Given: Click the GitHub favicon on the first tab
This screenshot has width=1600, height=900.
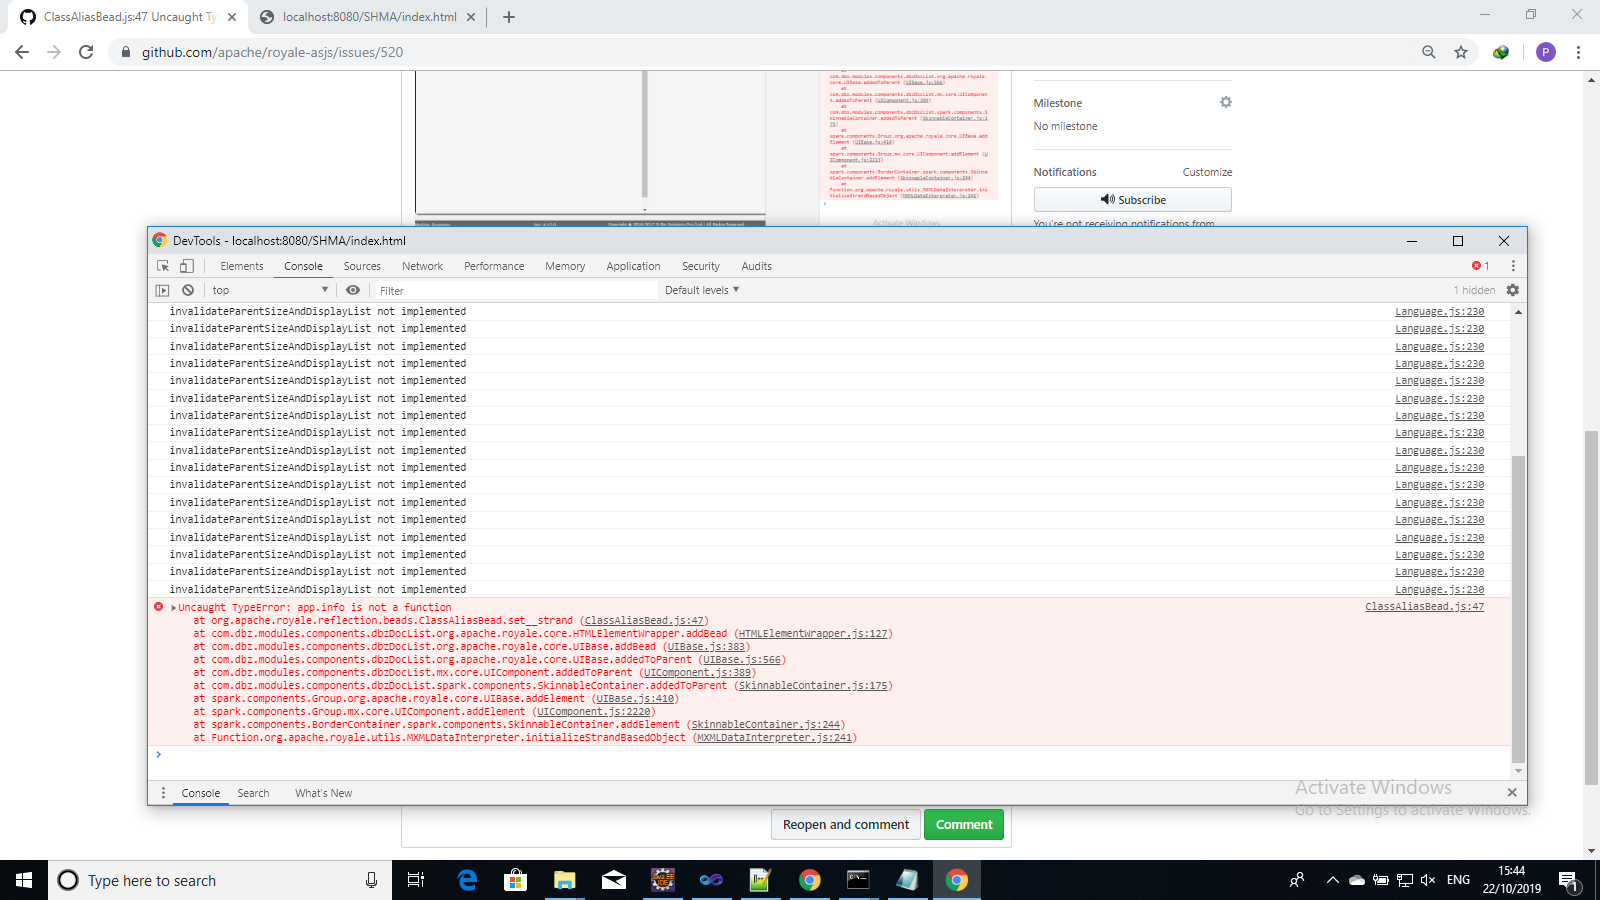Looking at the screenshot, I should click(x=27, y=16).
